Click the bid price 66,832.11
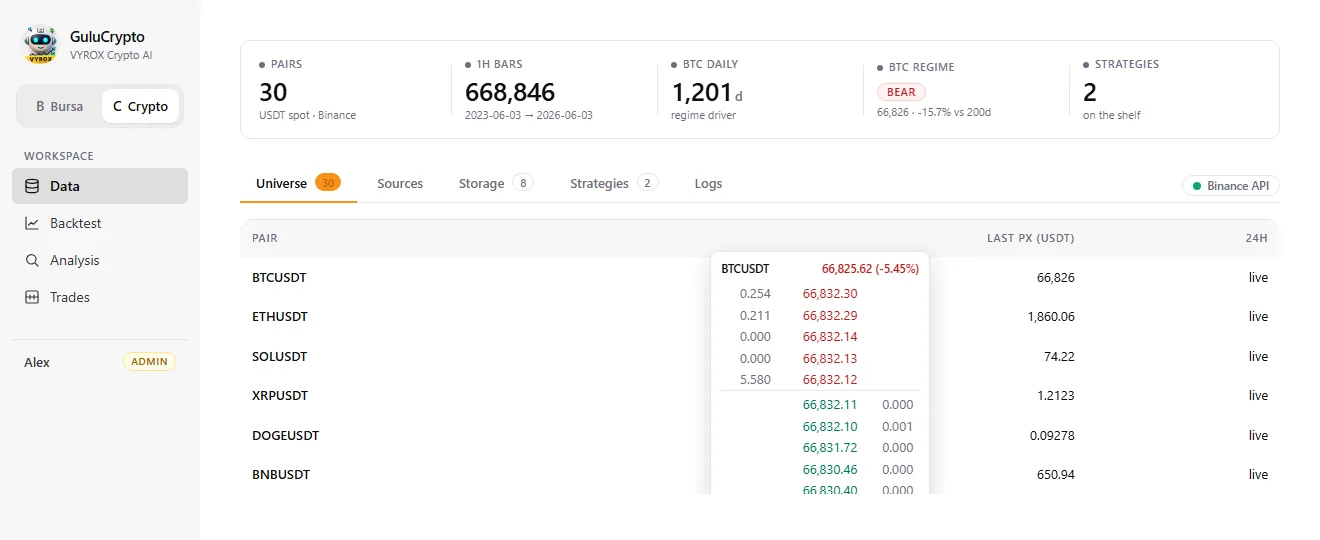 830,404
